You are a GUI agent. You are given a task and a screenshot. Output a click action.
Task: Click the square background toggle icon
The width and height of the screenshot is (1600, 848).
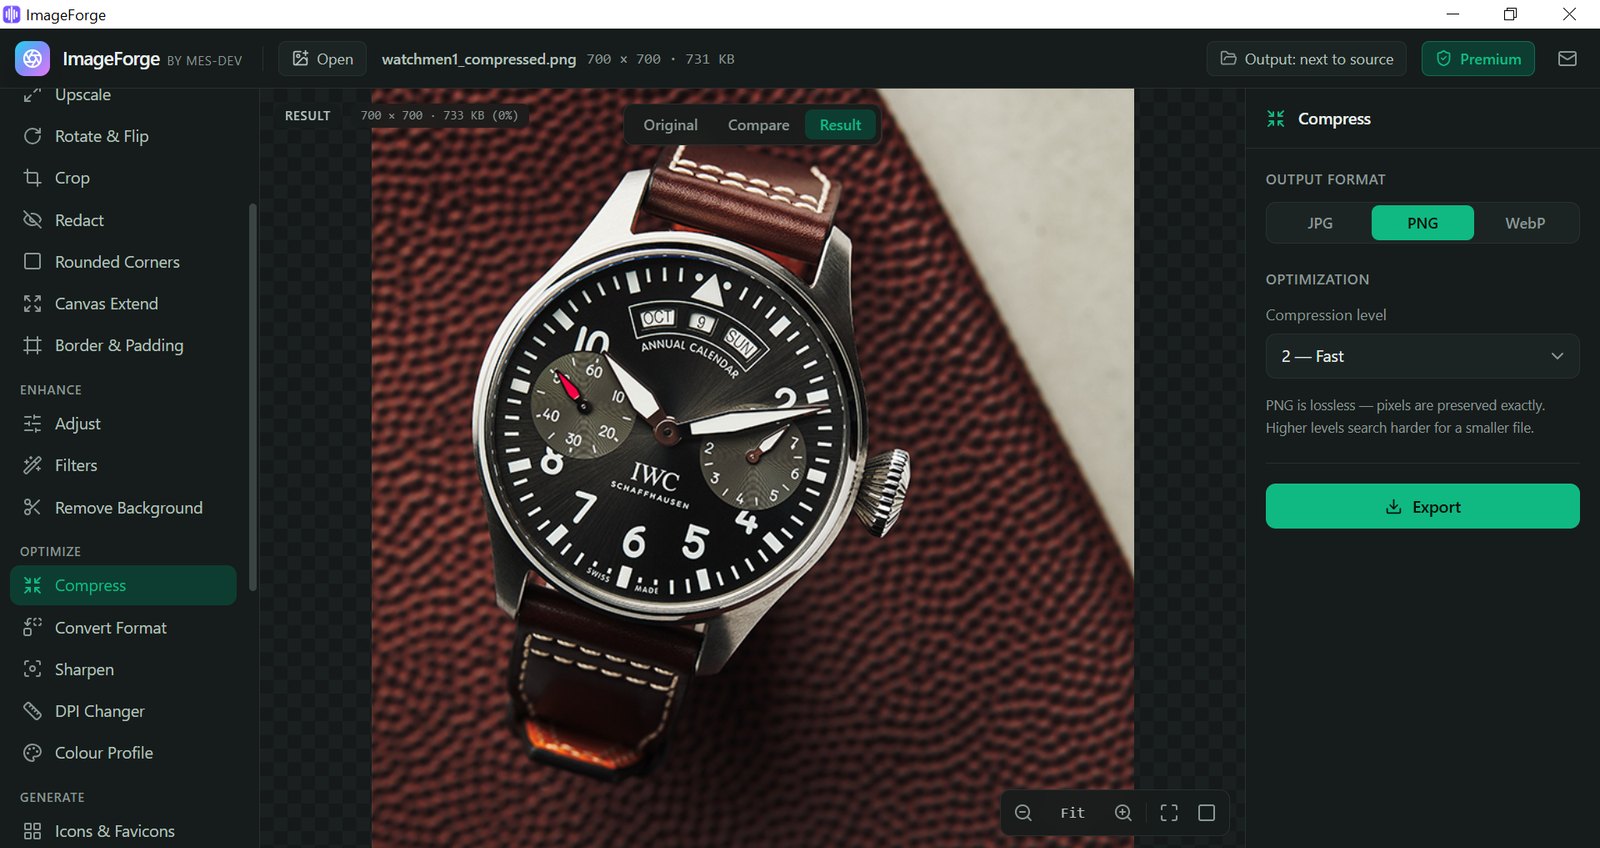pos(1207,813)
